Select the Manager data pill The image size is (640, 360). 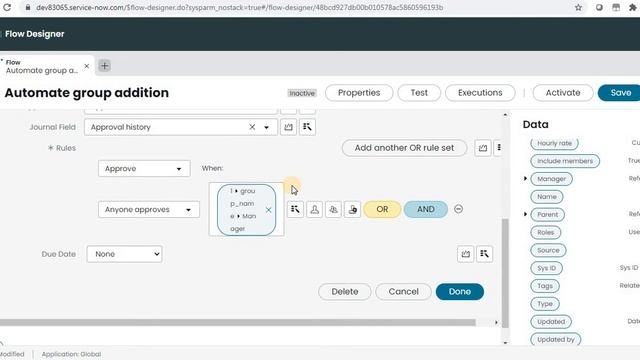[551, 179]
